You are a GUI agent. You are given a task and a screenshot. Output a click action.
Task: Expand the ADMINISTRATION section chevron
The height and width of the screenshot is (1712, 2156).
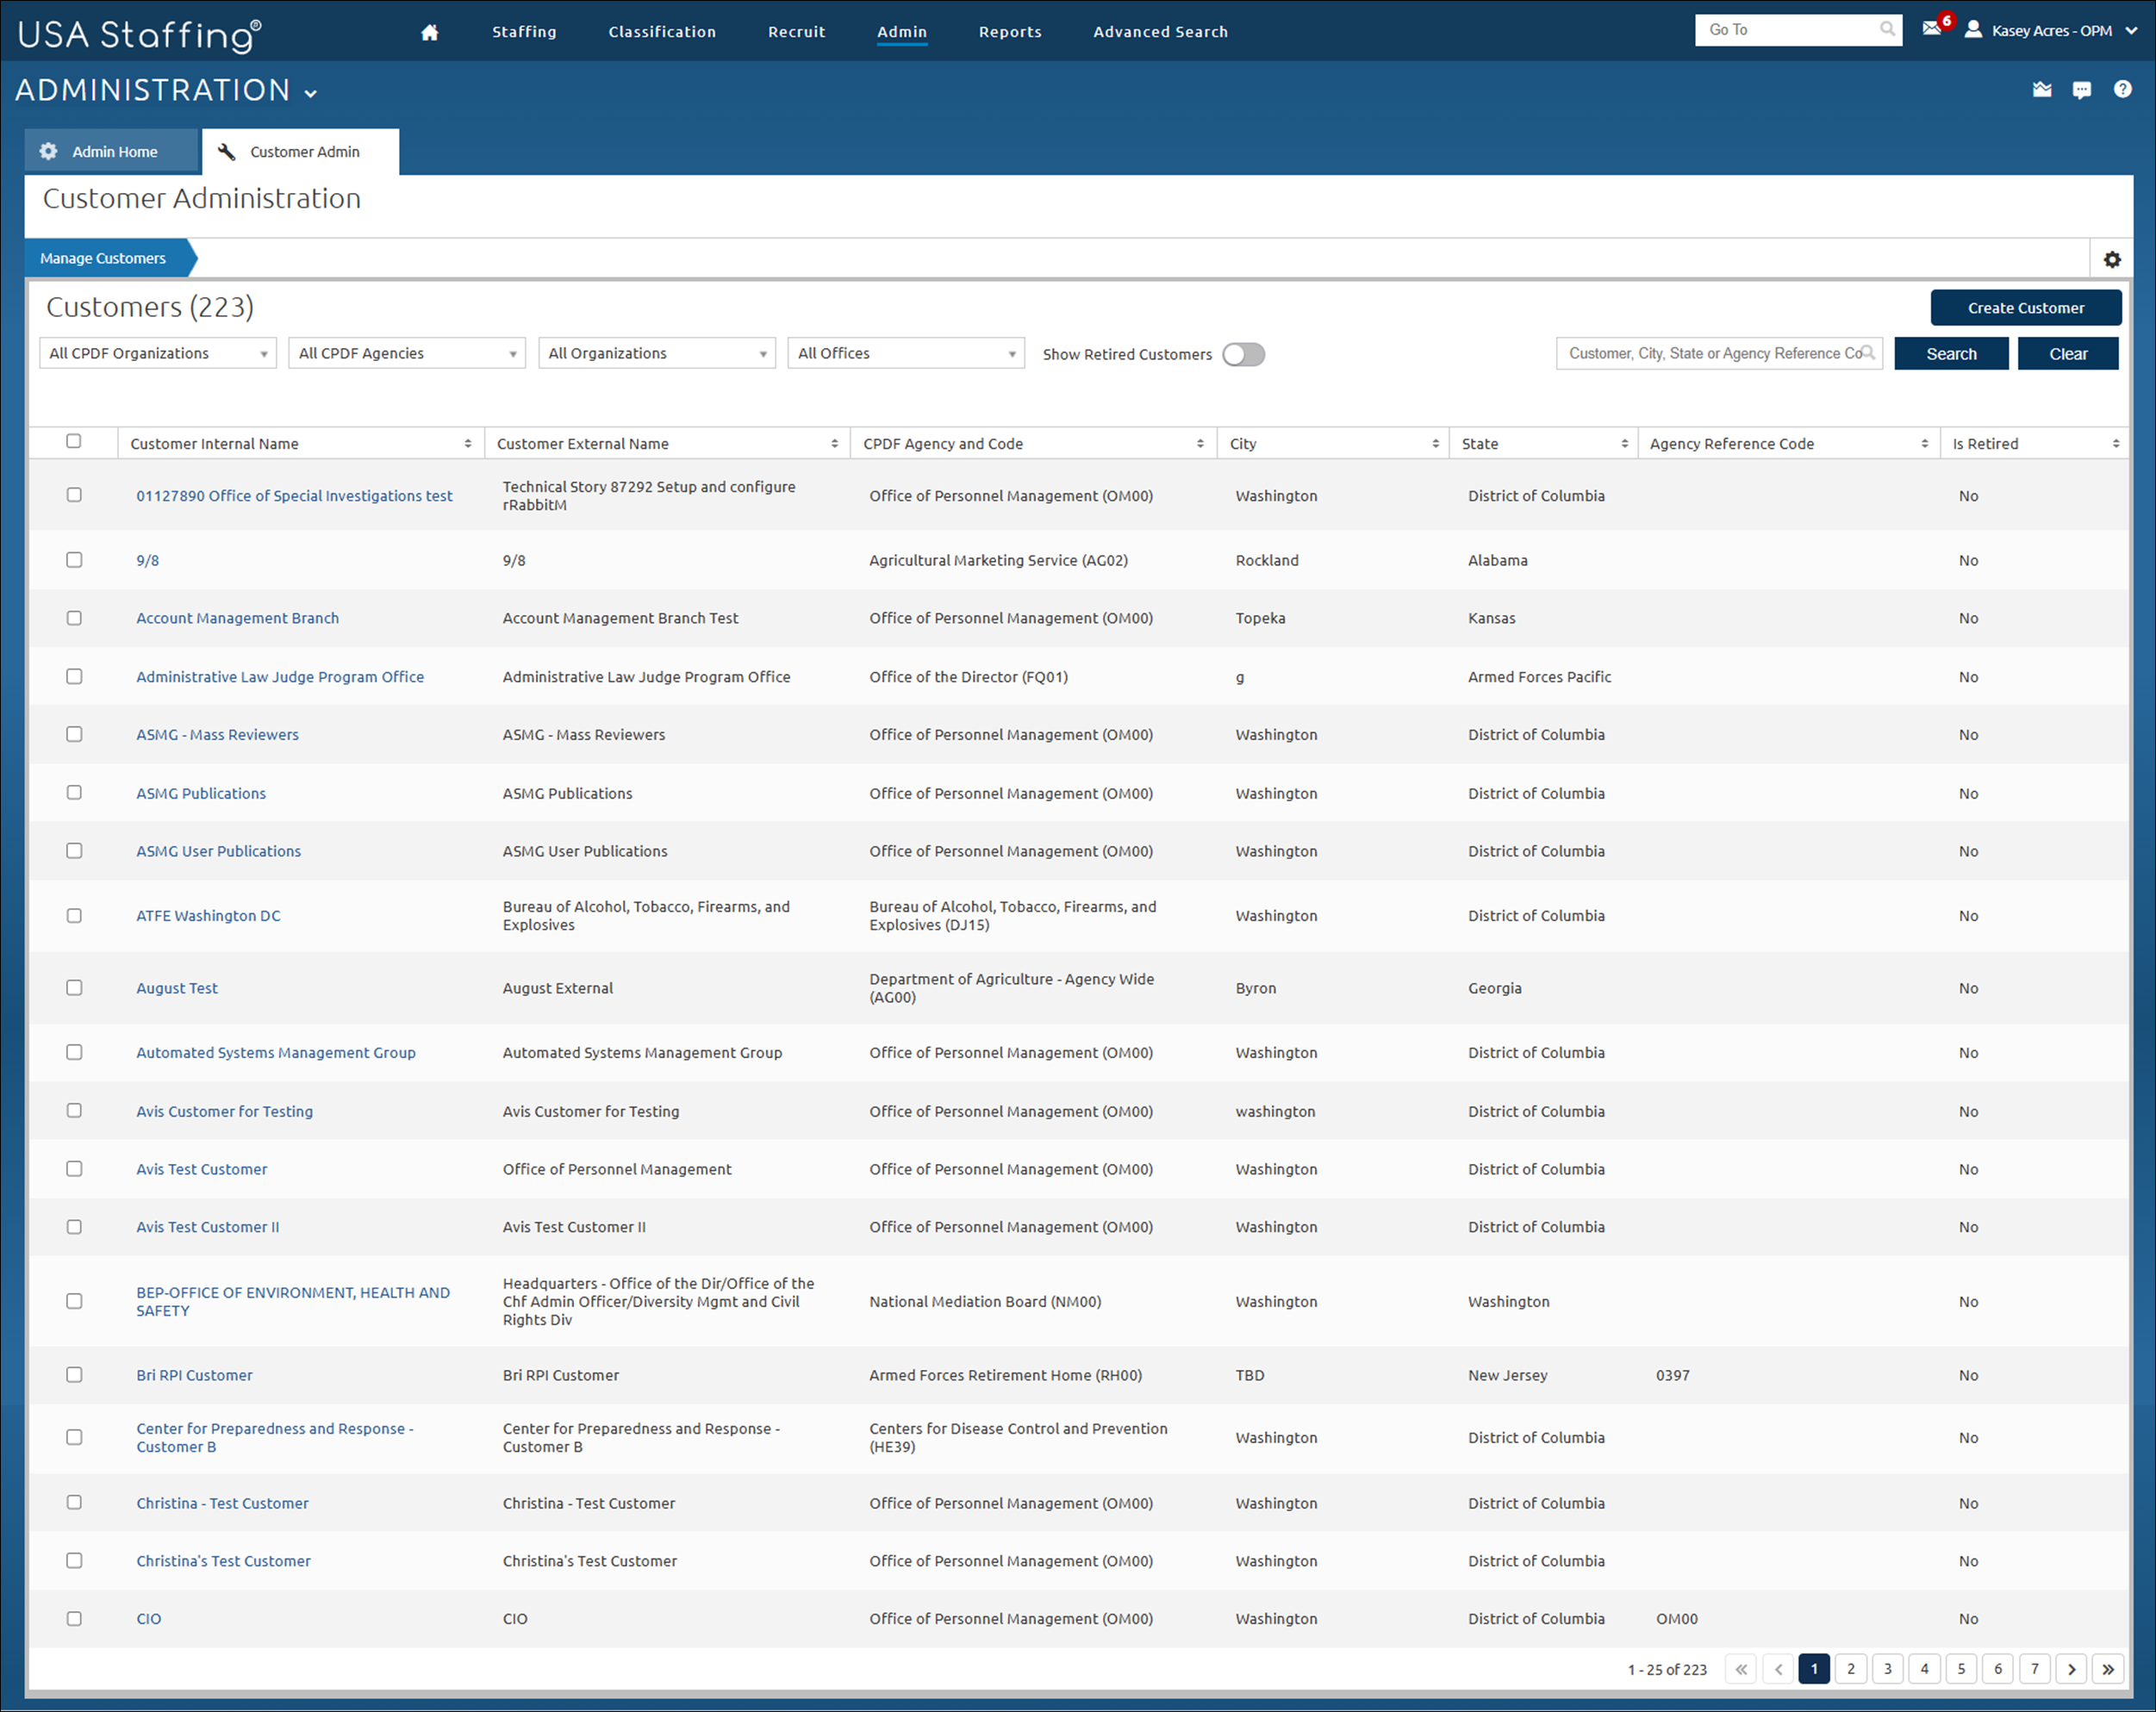point(311,93)
